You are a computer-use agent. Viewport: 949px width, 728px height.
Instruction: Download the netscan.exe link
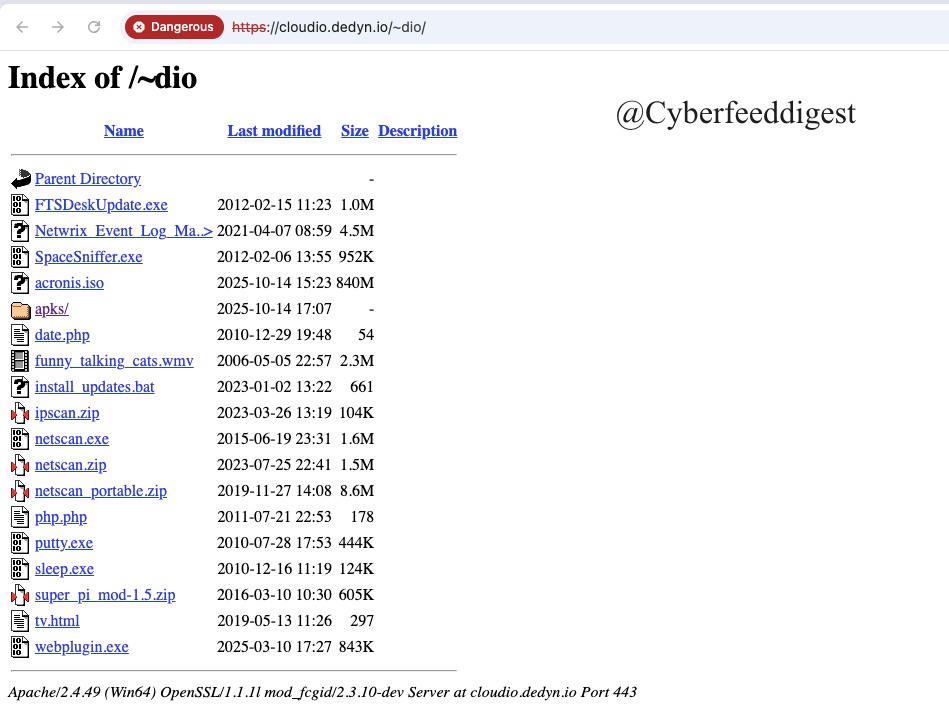(71, 439)
